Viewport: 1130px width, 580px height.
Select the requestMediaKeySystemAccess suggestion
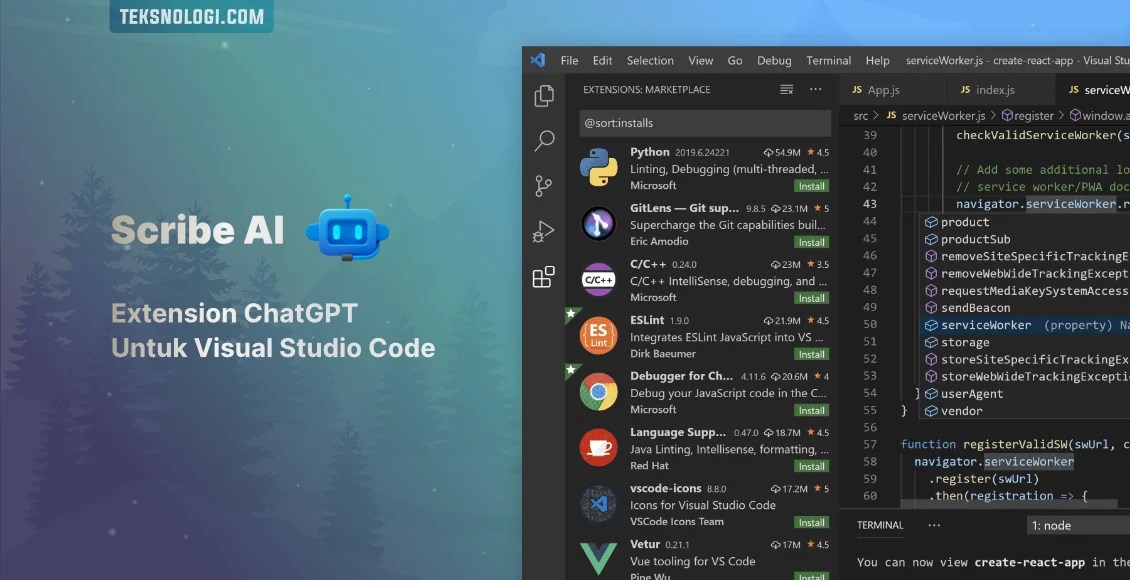click(x=1027, y=290)
